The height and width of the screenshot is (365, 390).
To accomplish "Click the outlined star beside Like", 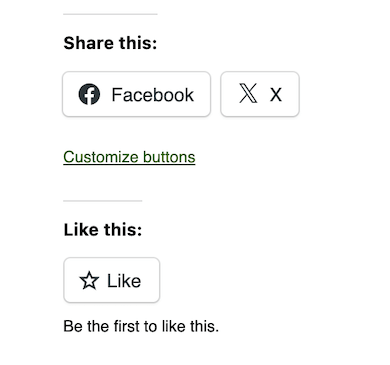I will click(x=89, y=280).
